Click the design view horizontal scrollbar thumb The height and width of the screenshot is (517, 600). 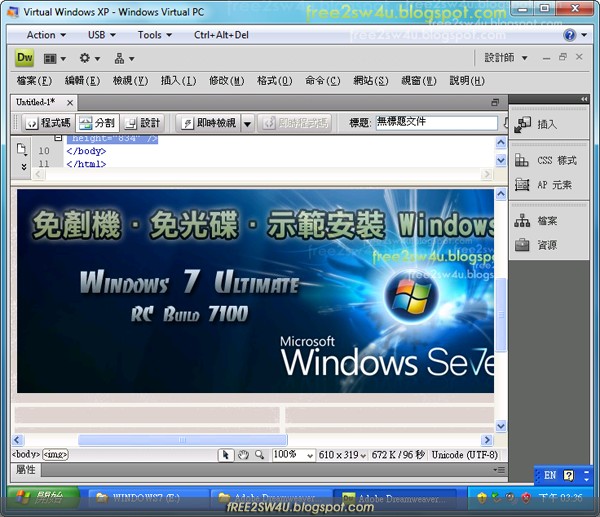[x=183, y=440]
